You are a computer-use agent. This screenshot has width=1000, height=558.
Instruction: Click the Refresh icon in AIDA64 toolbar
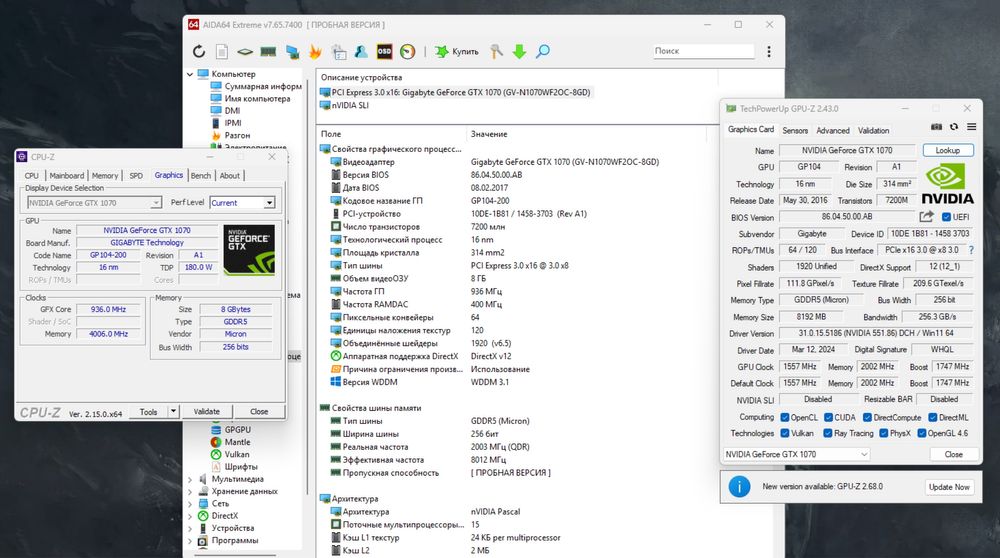(199, 52)
